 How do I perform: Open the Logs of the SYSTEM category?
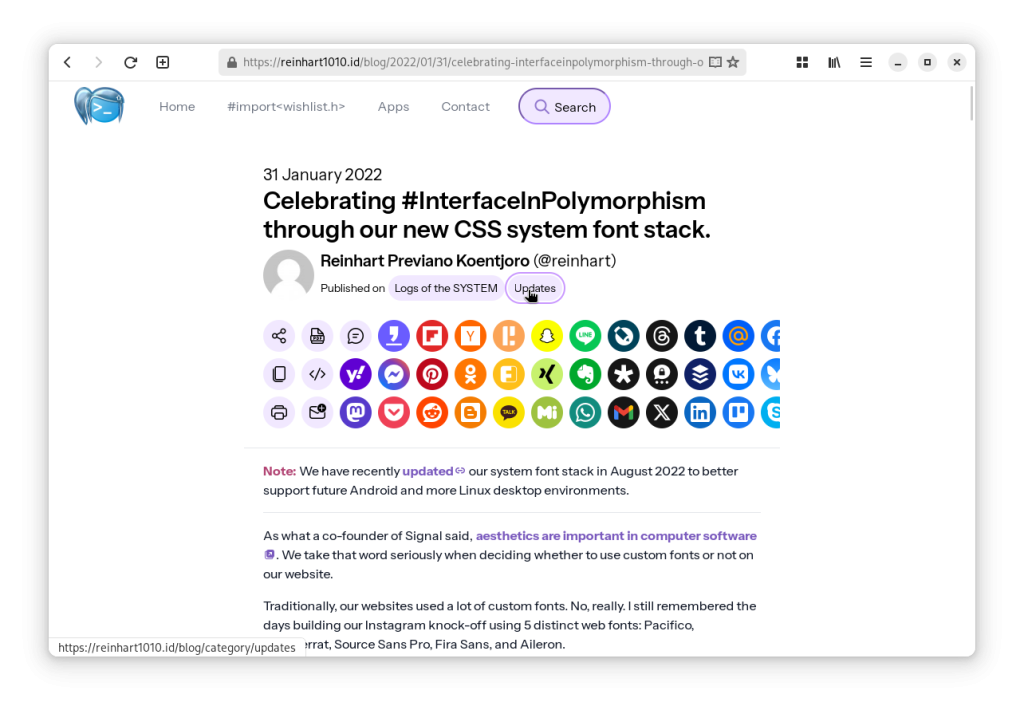click(445, 288)
